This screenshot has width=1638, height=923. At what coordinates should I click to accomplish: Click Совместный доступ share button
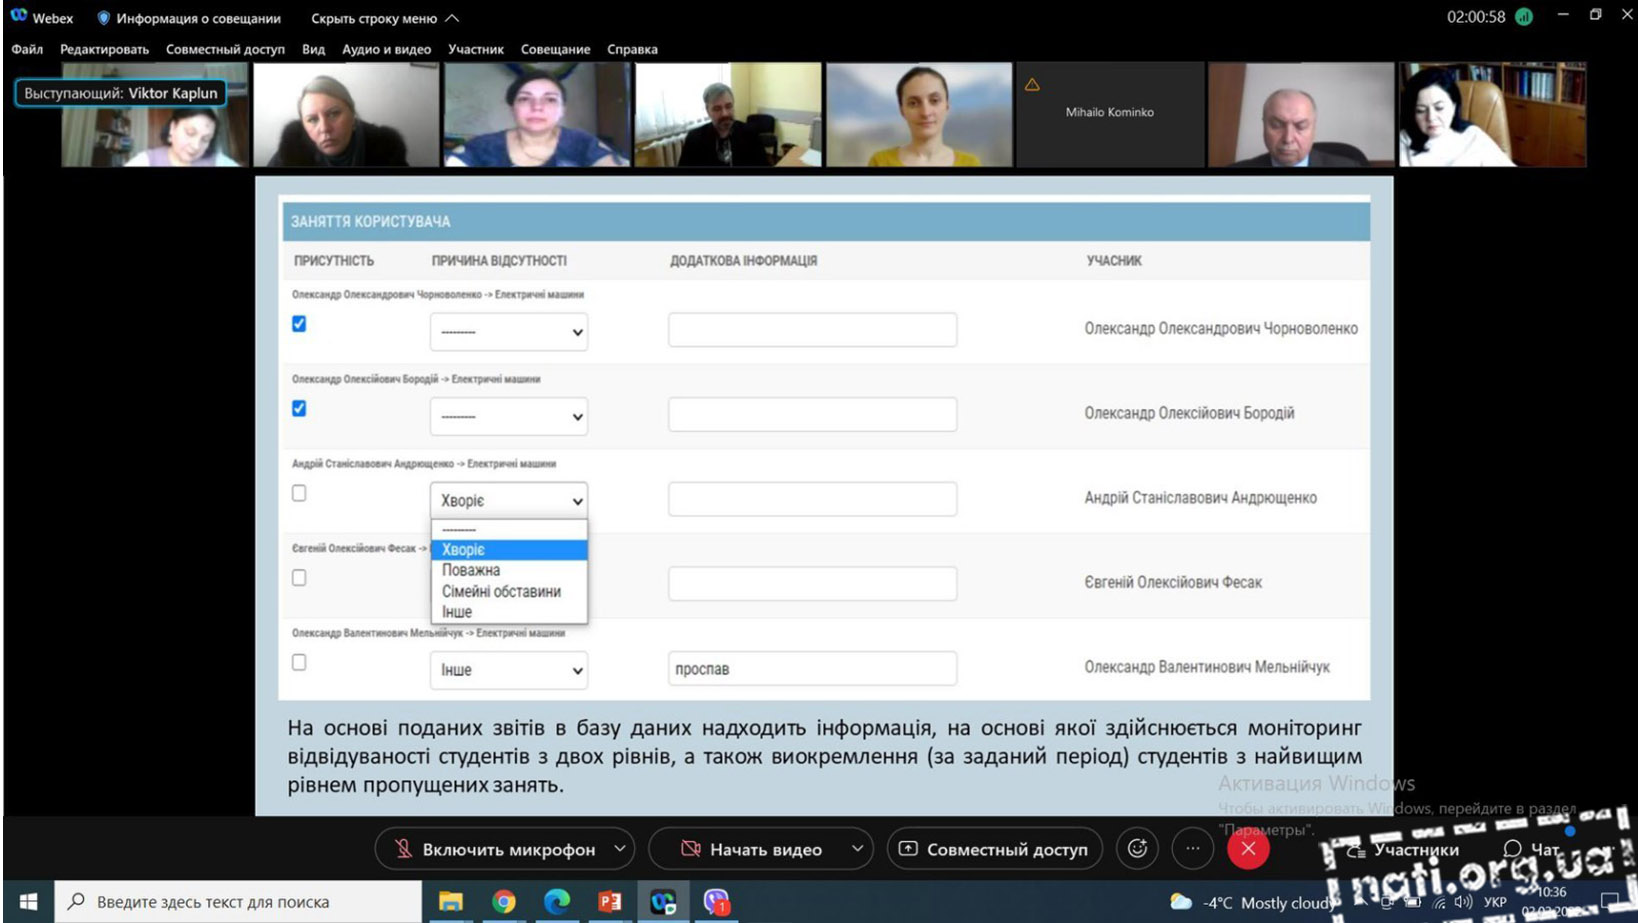994,849
